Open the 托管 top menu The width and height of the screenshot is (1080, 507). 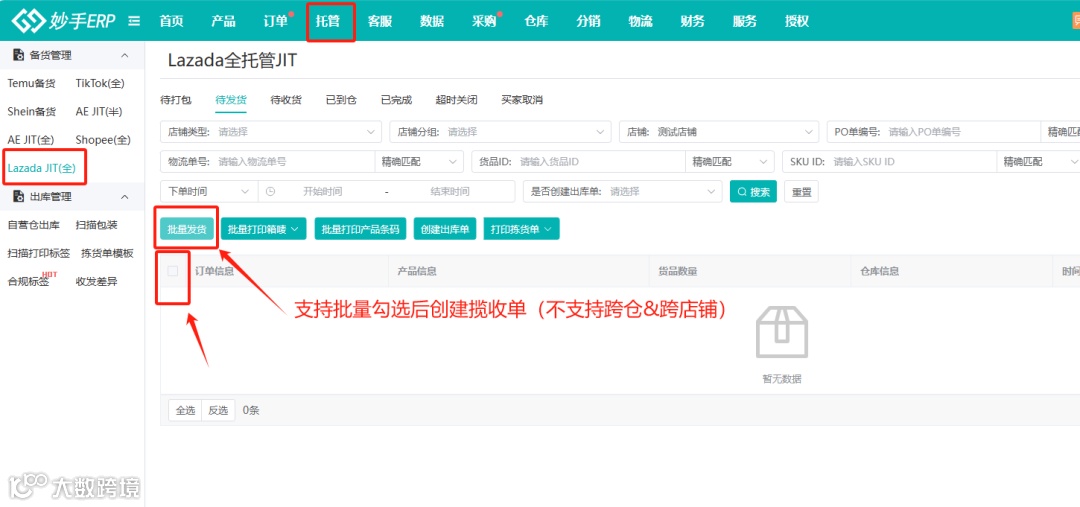pos(328,21)
